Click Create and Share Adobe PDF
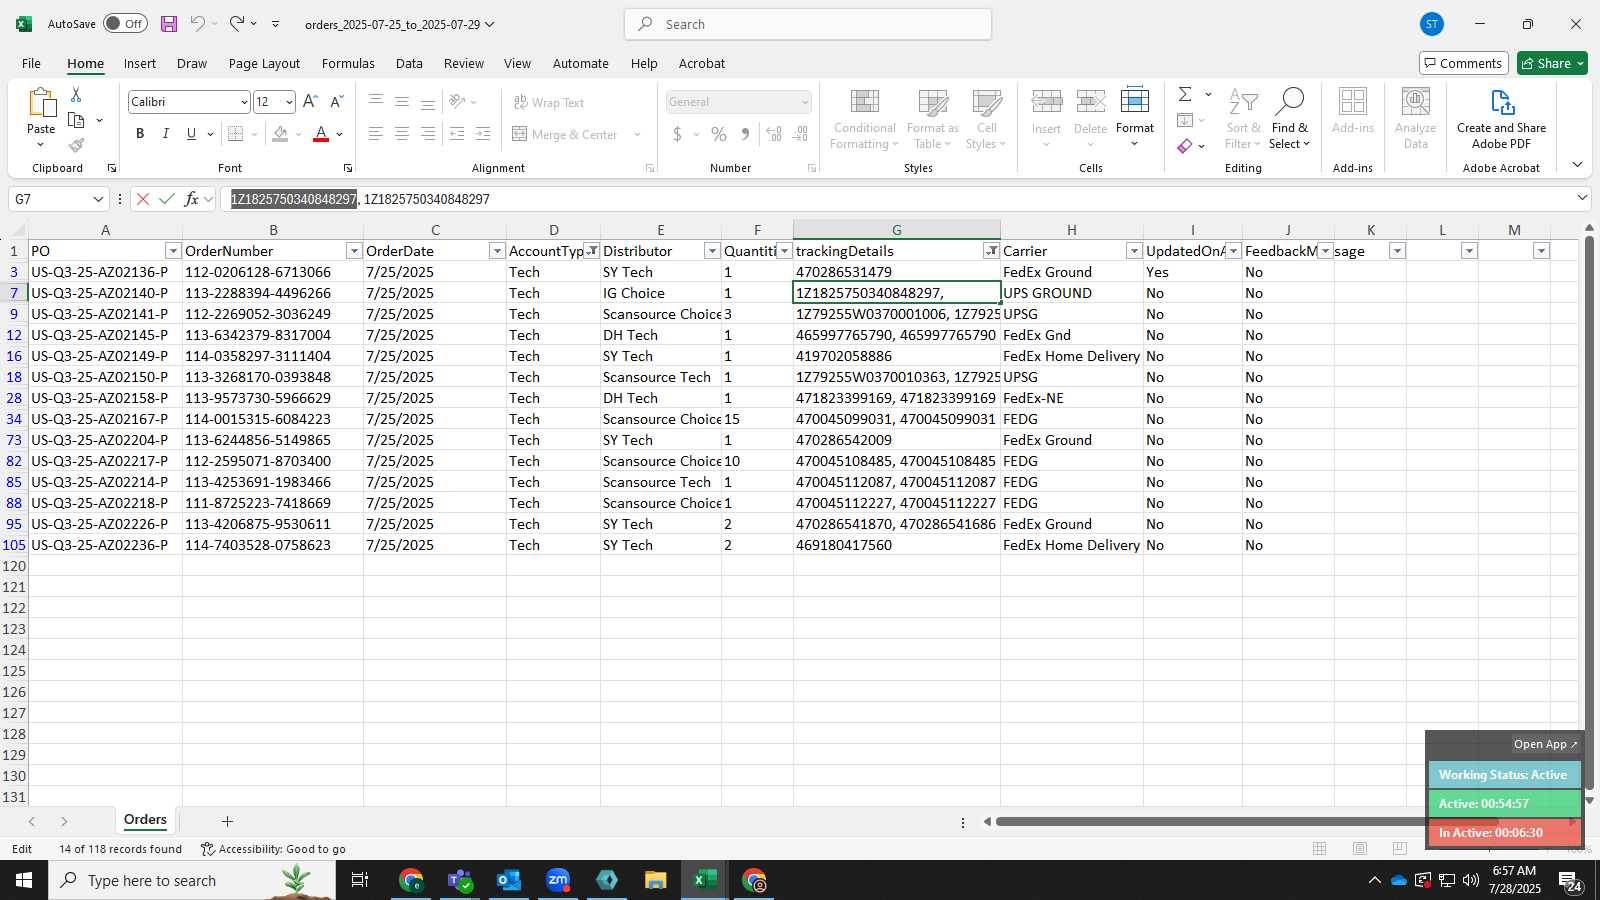 (x=1501, y=120)
